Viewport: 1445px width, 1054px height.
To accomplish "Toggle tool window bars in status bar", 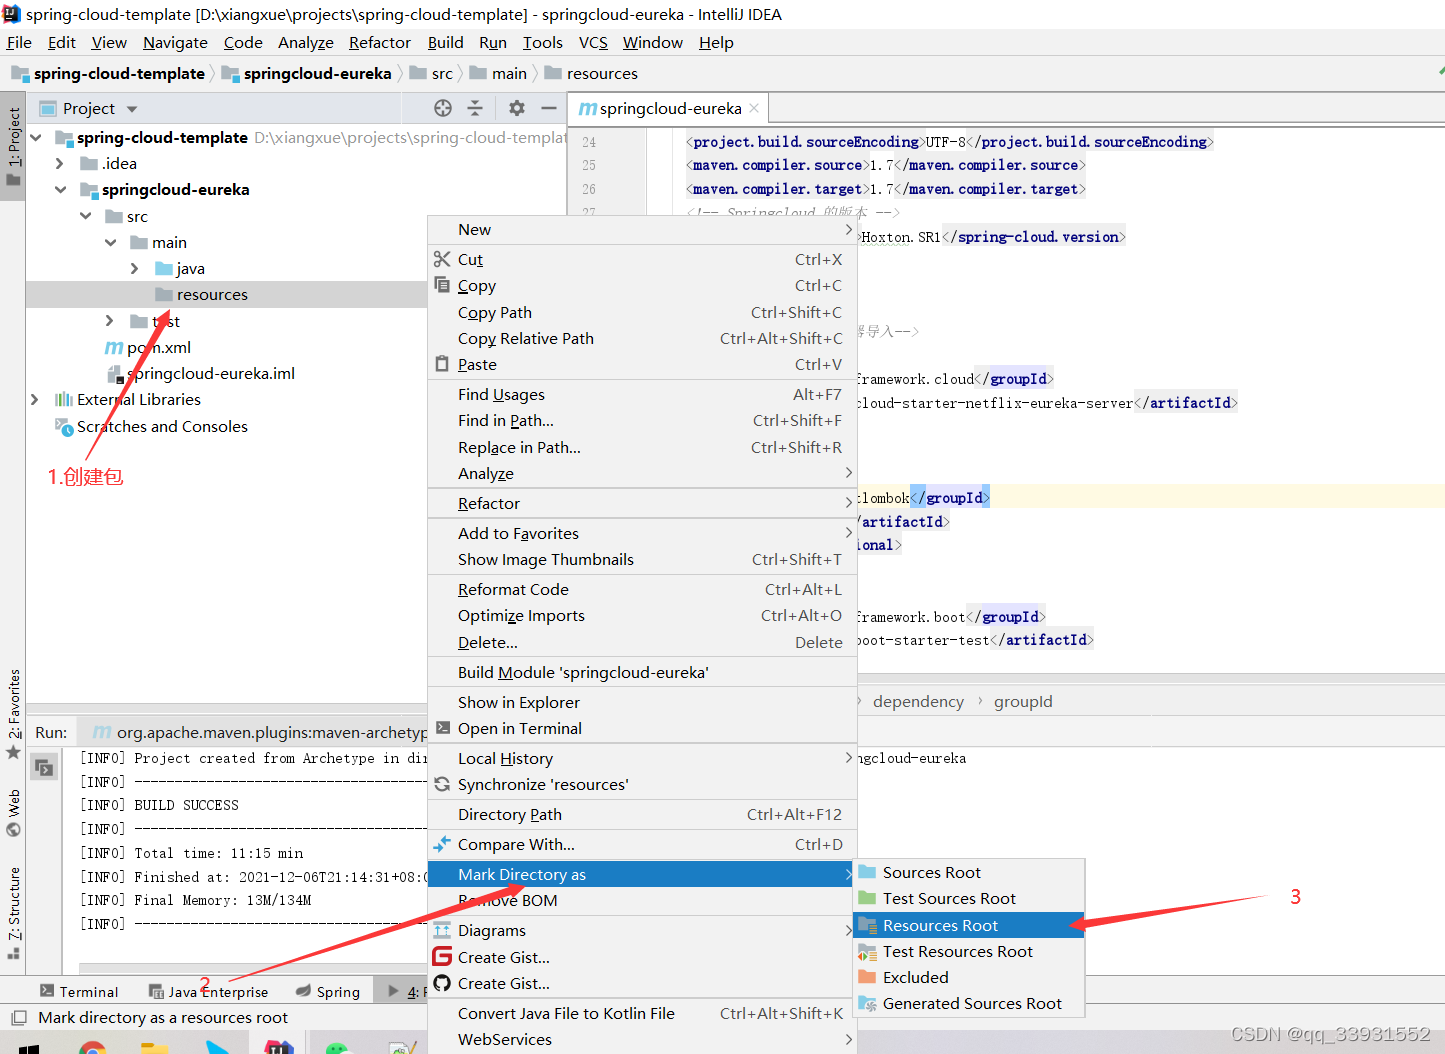I will [x=18, y=1018].
